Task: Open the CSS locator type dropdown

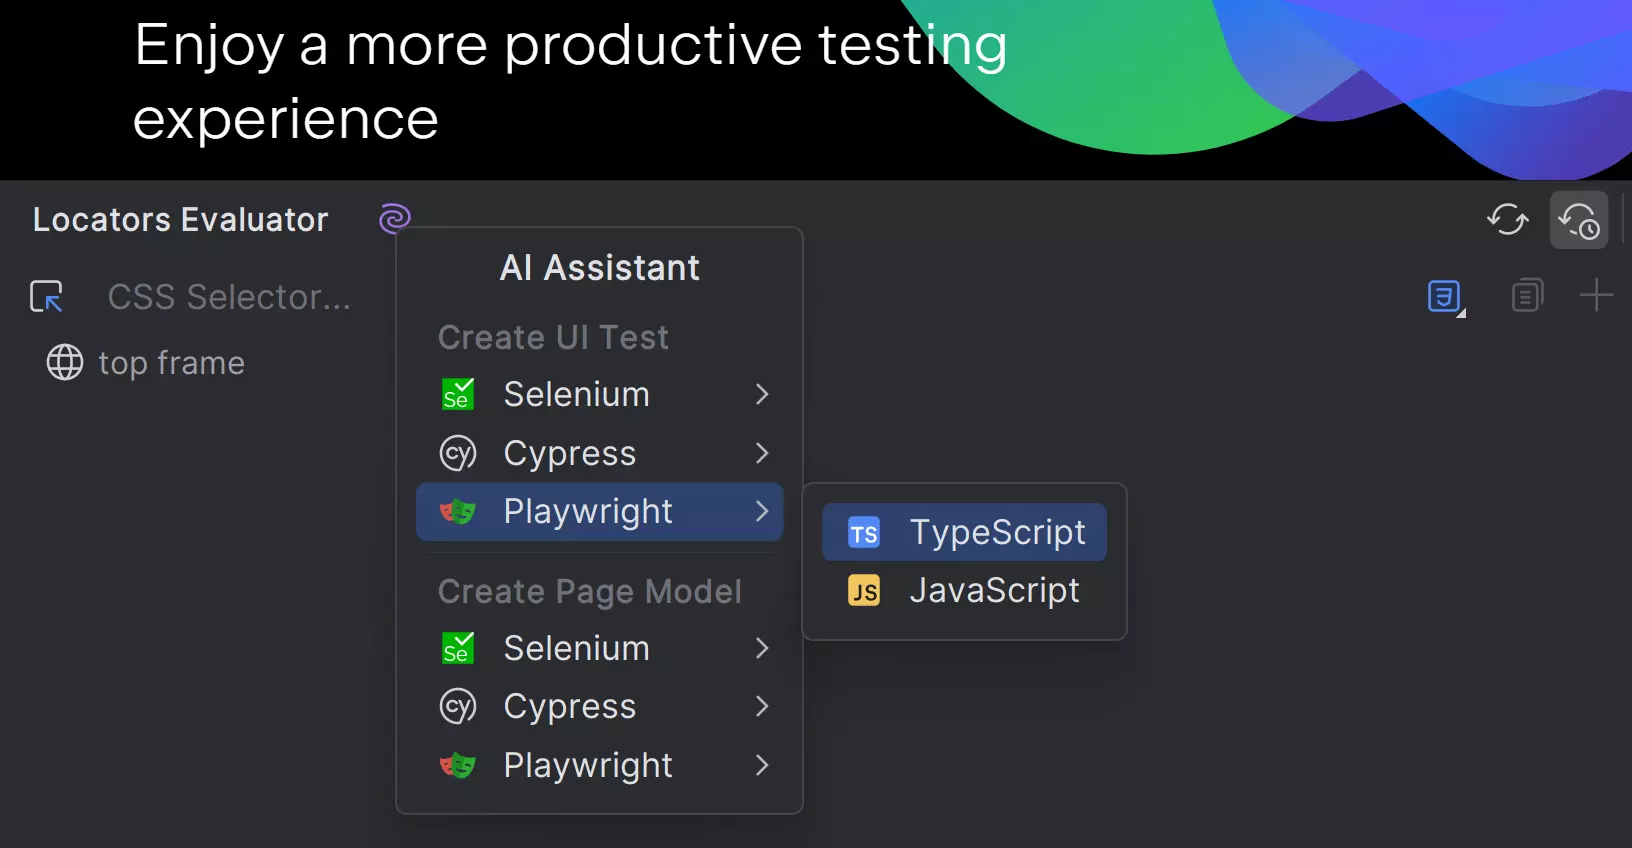Action: point(1445,297)
